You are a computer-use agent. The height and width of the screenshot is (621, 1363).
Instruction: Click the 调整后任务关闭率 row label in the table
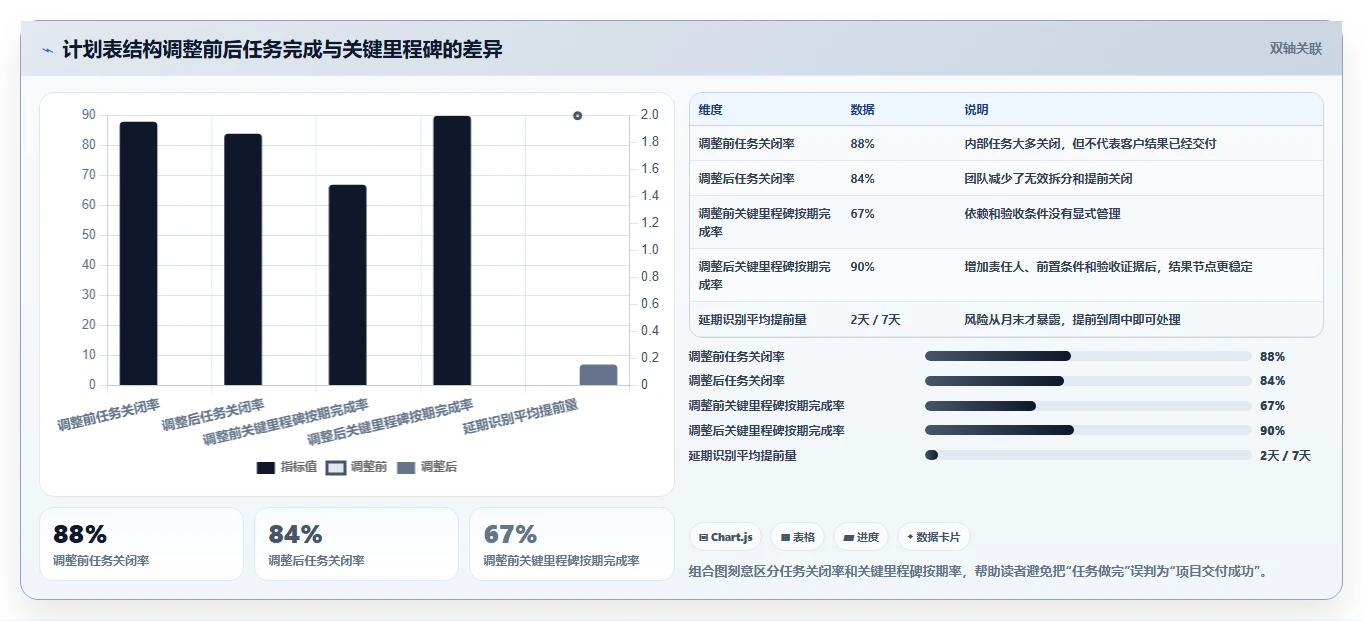point(746,179)
